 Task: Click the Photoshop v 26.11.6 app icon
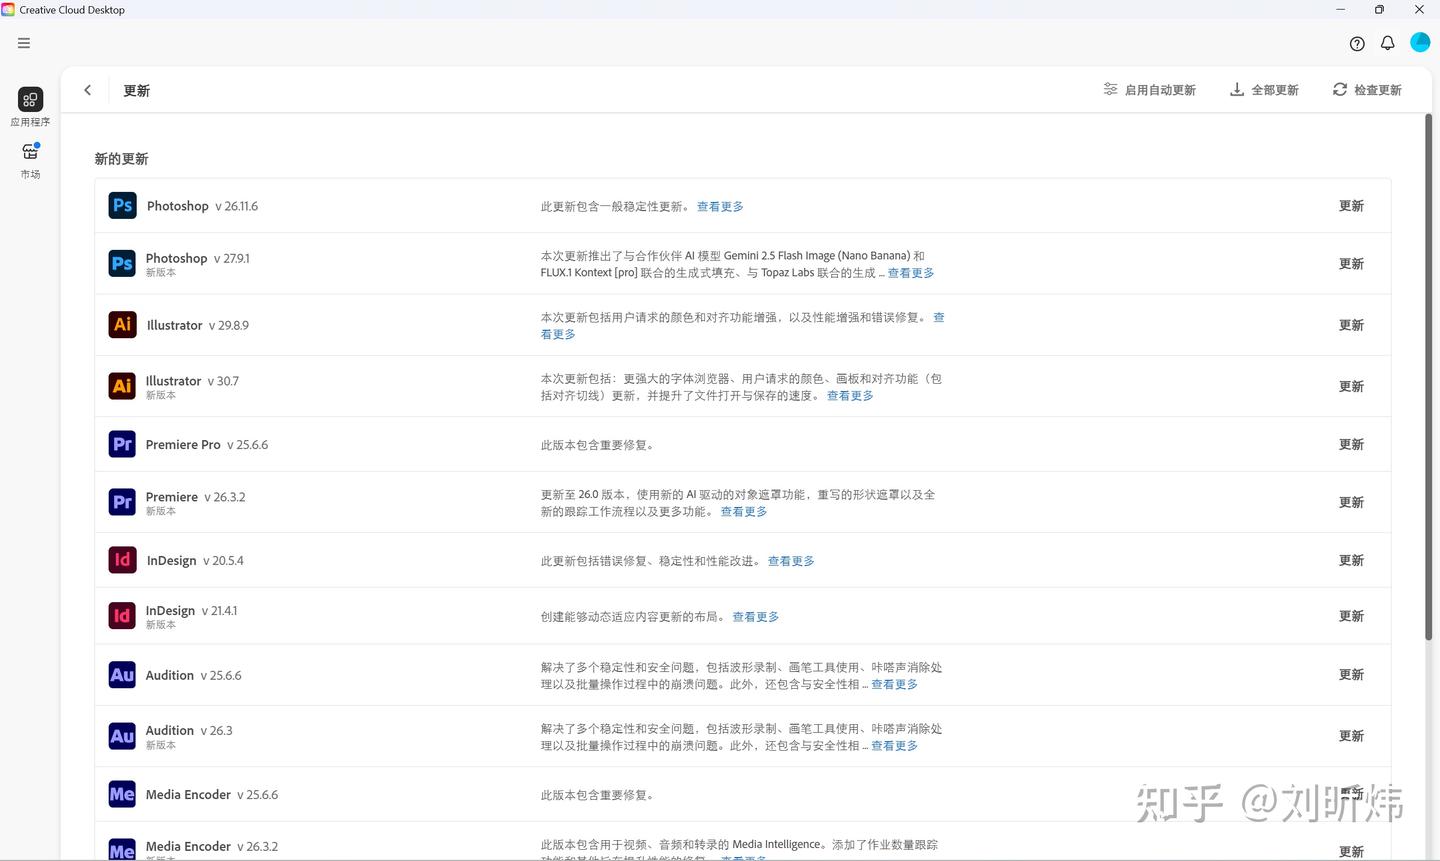[122, 206]
